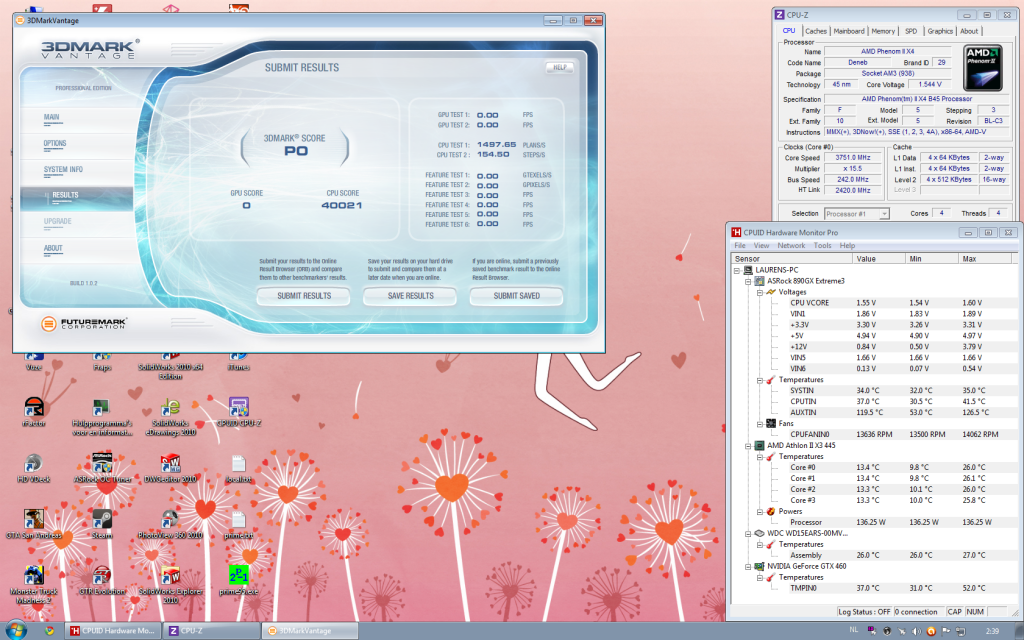
Task: Switch to the Caches tab in CPU-Z
Action: 816,31
